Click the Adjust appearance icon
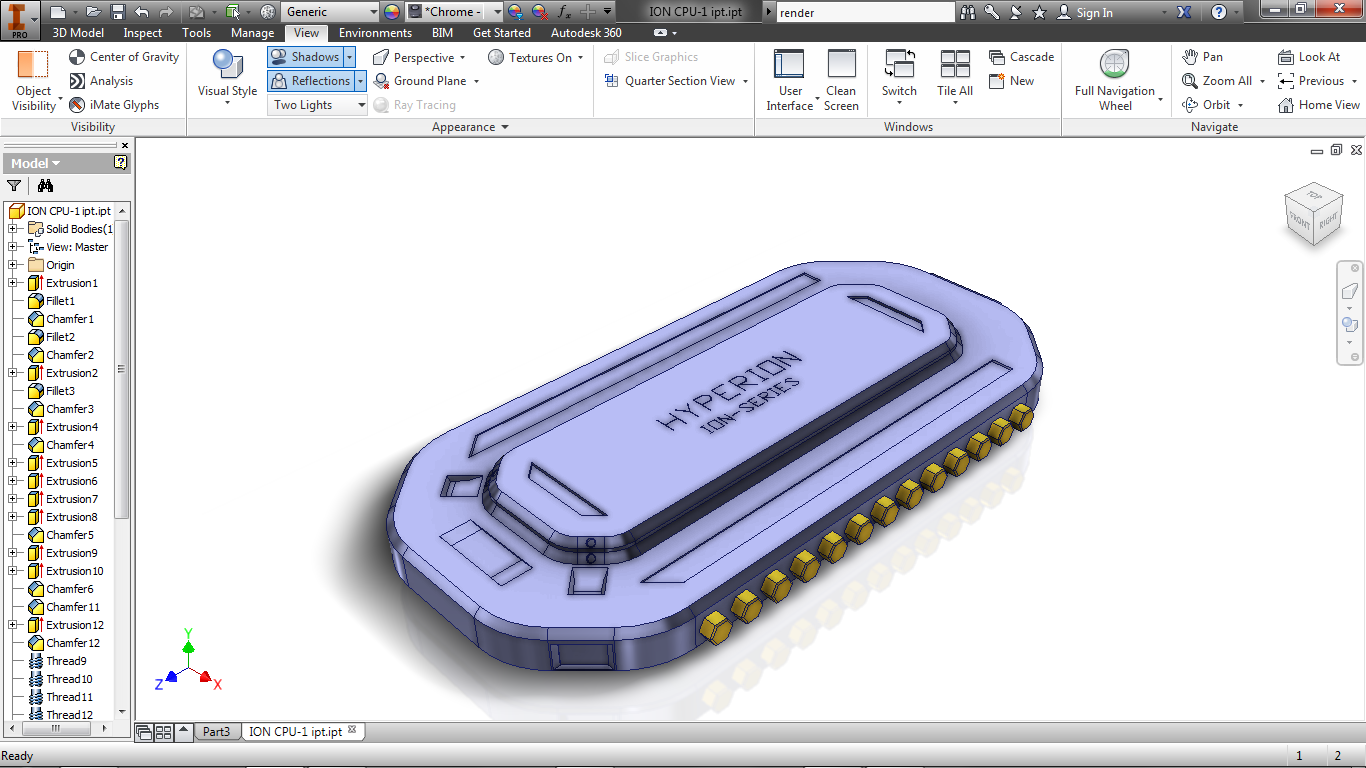The height and width of the screenshot is (768, 1366). [x=515, y=12]
